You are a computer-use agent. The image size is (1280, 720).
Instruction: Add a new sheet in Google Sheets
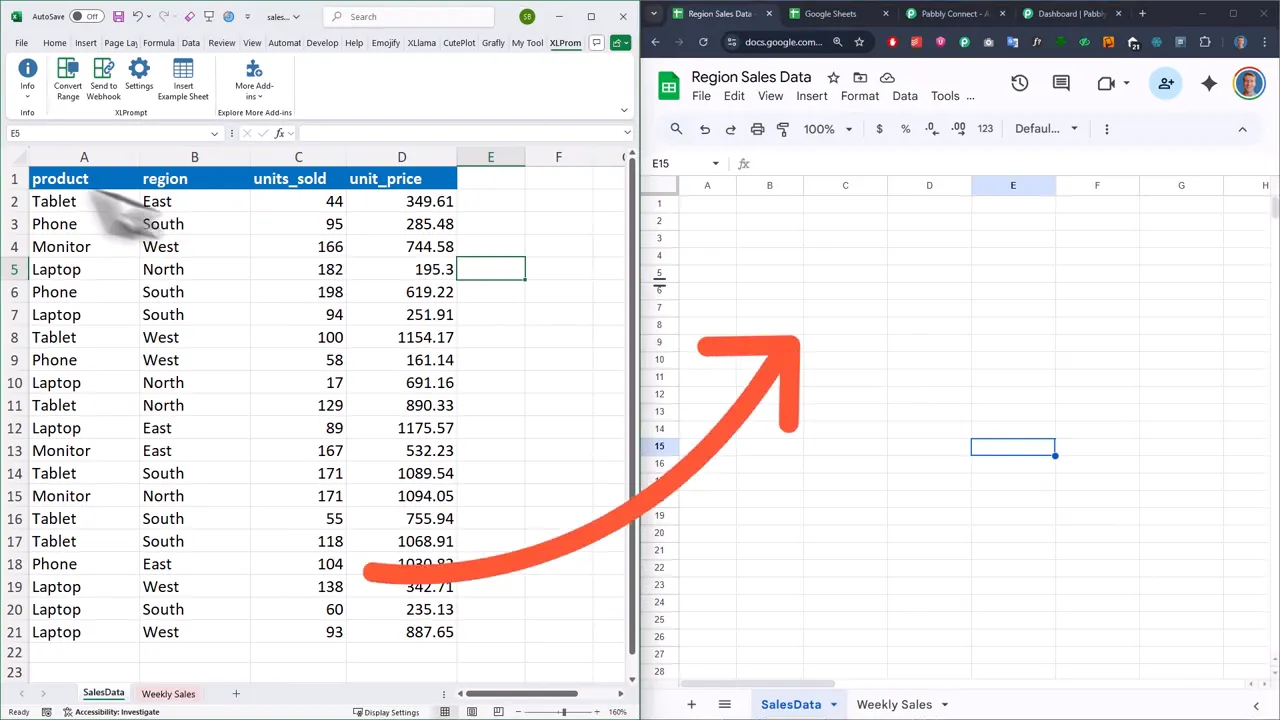coord(691,705)
